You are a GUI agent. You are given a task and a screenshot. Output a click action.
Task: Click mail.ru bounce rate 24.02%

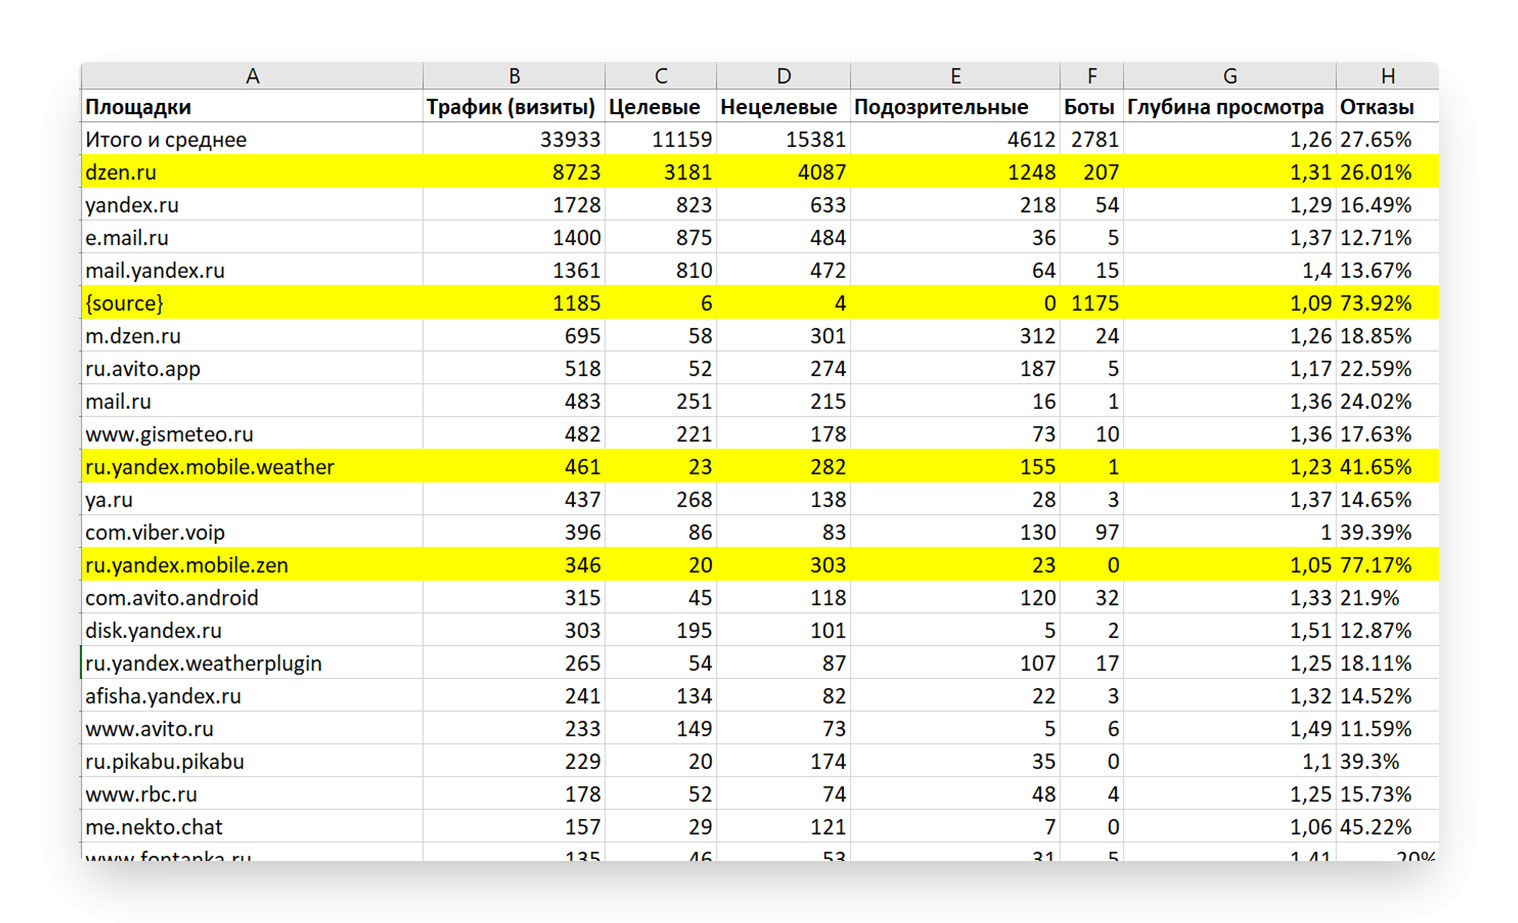click(1388, 401)
